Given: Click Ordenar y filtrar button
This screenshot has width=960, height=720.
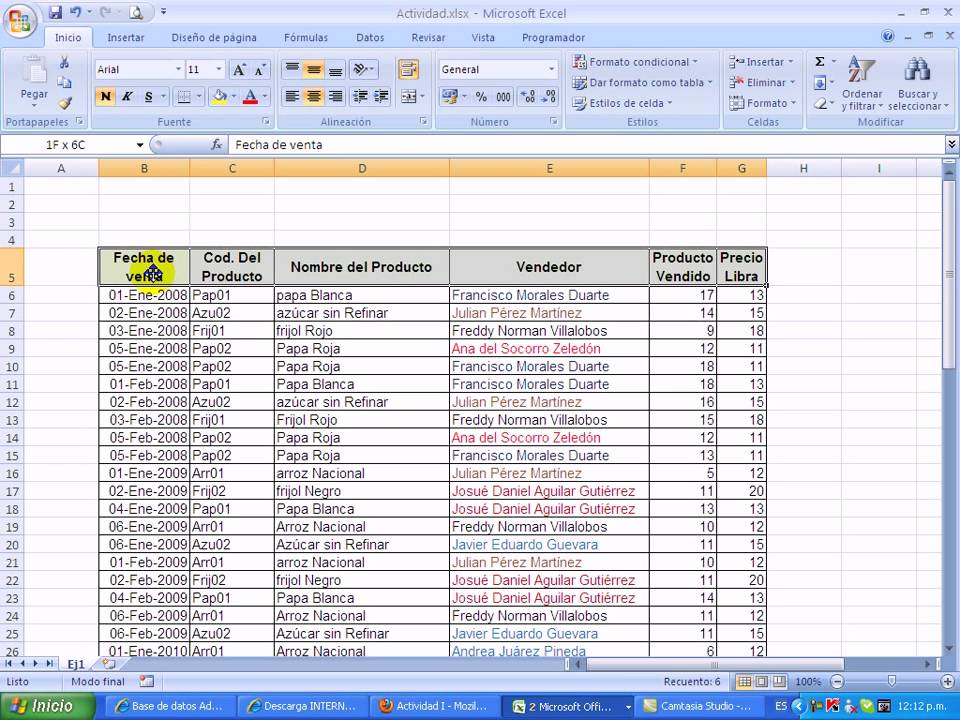Looking at the screenshot, I should (x=862, y=84).
